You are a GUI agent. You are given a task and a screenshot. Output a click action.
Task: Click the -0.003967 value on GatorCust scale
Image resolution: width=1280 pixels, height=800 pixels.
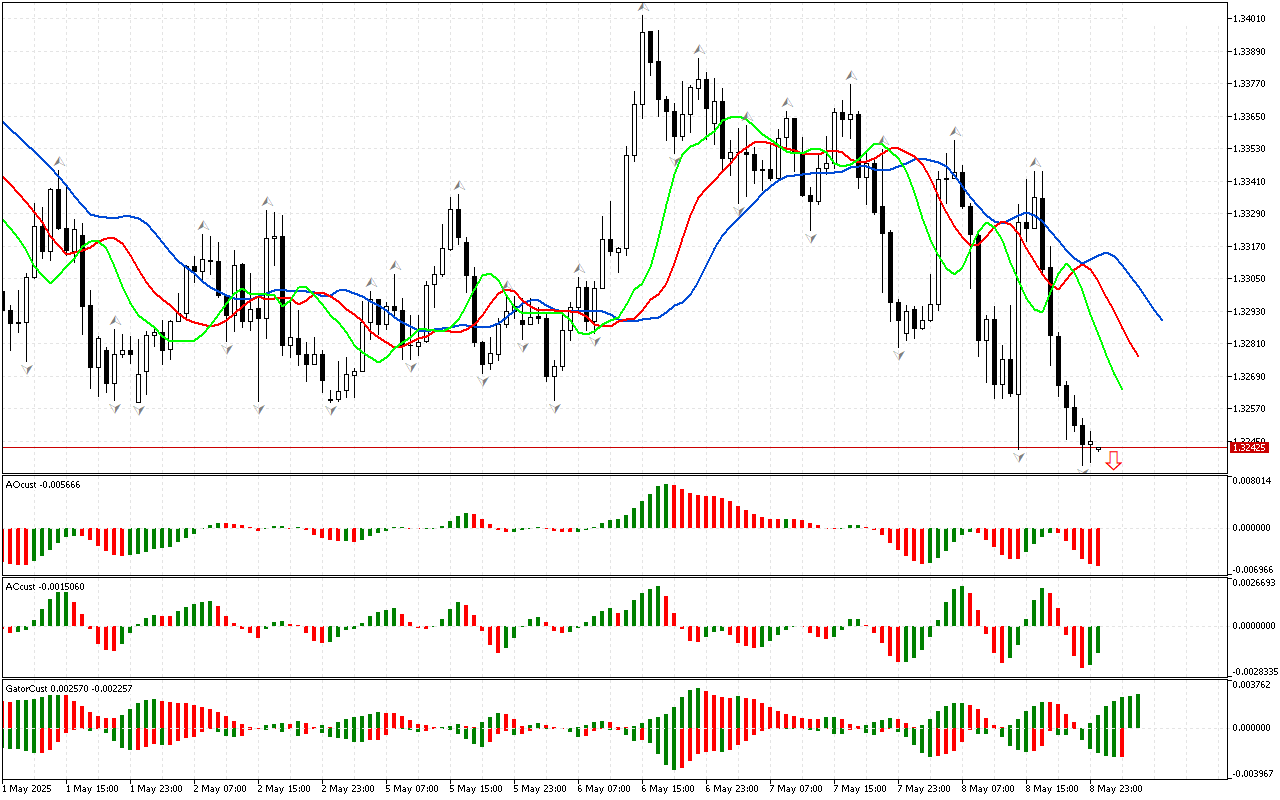[1251, 773]
